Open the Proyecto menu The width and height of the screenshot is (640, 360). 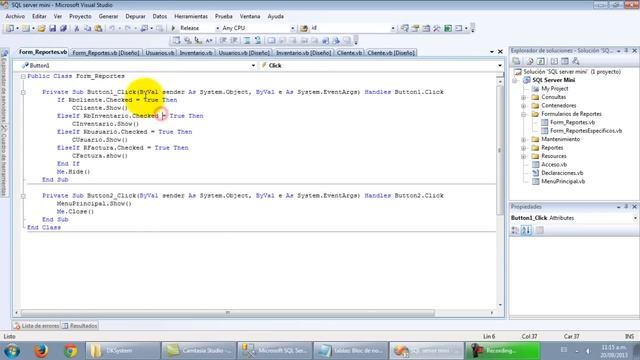click(x=80, y=16)
